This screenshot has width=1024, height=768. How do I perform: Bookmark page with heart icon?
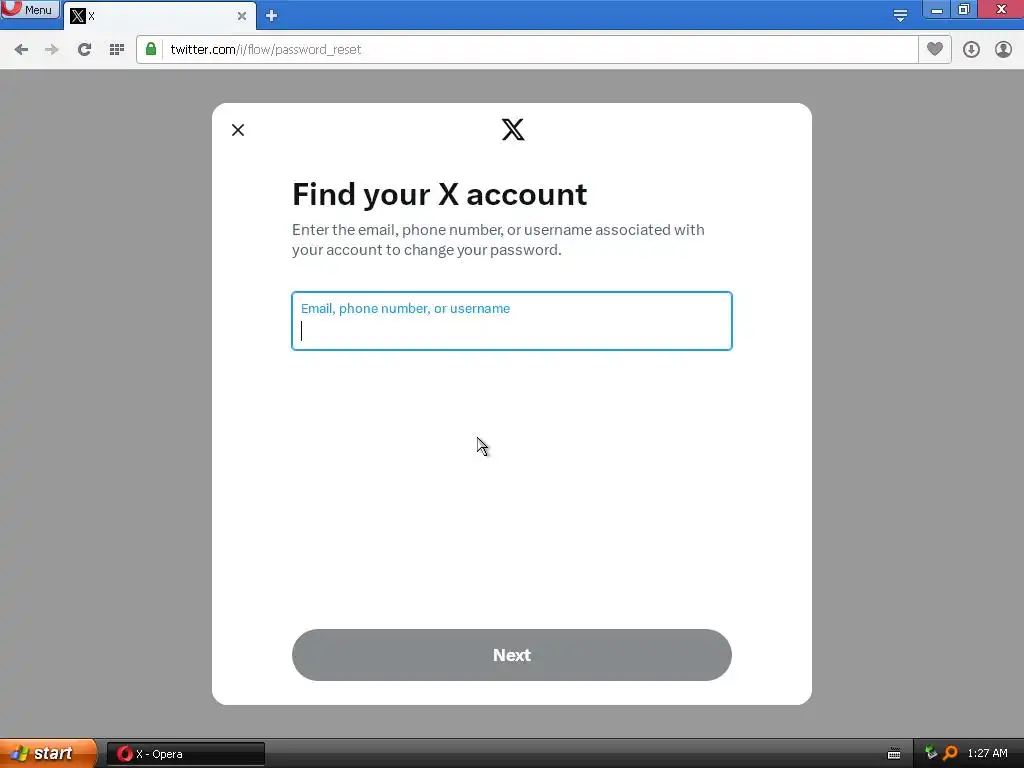pyautogui.click(x=935, y=49)
